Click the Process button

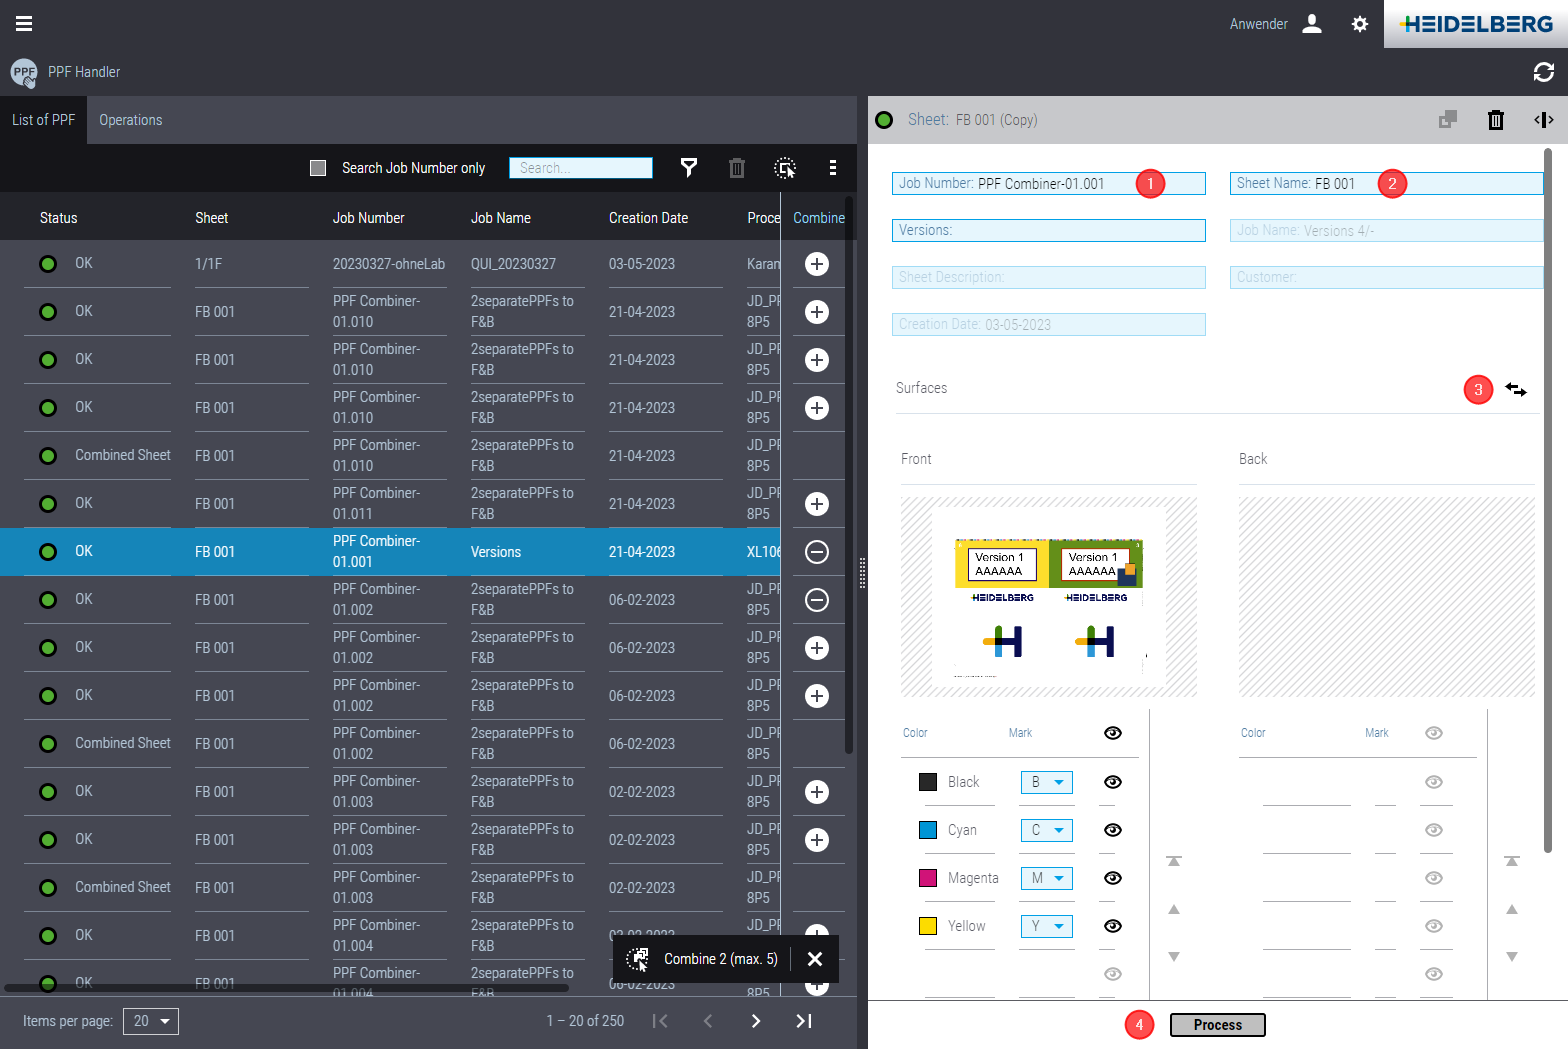point(1217,1025)
